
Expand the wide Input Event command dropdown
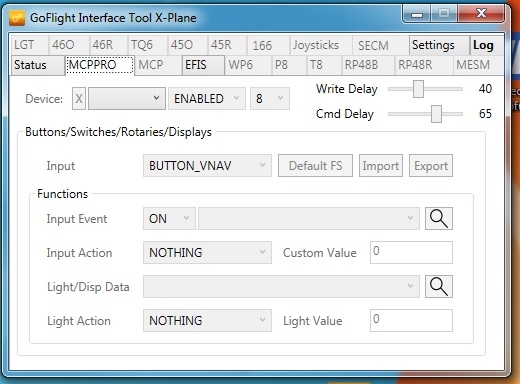click(x=309, y=219)
